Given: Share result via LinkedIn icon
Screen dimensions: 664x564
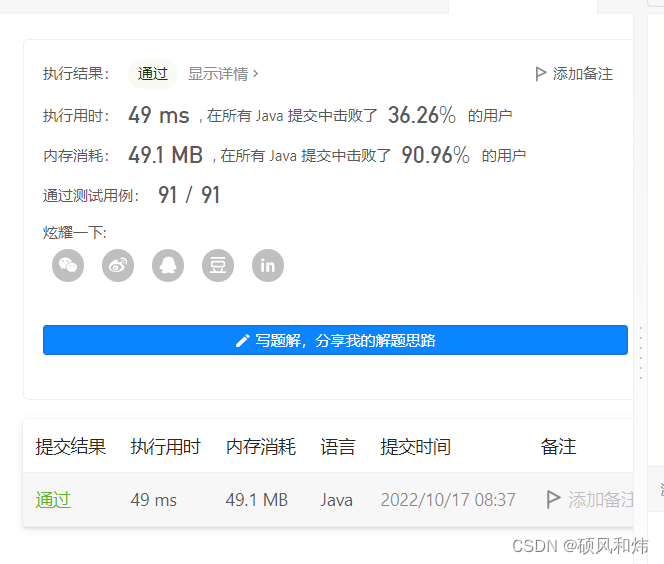Looking at the screenshot, I should click(x=268, y=265).
